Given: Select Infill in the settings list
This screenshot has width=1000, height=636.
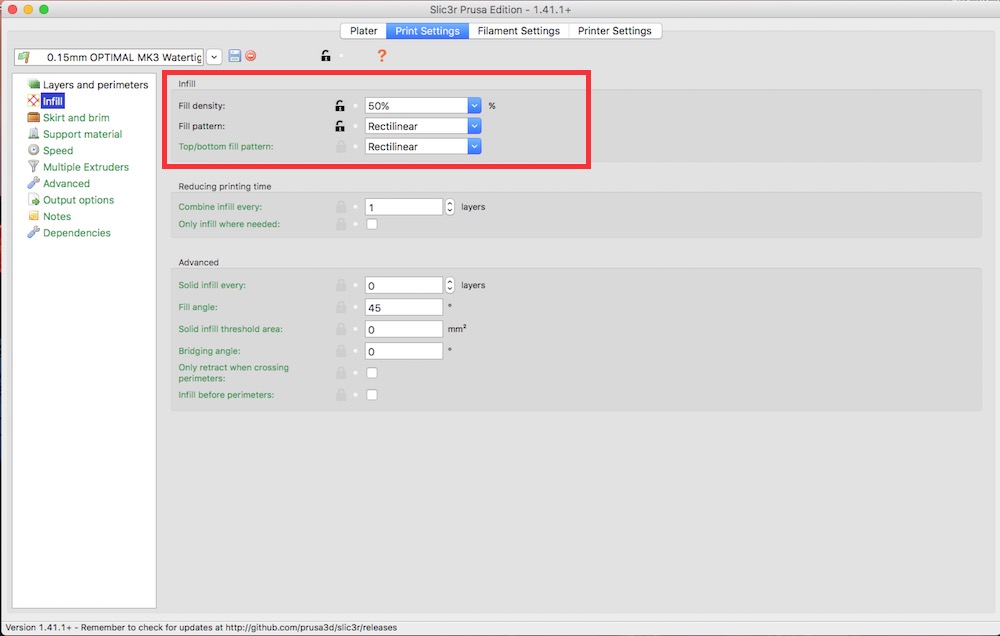Looking at the screenshot, I should 52,101.
